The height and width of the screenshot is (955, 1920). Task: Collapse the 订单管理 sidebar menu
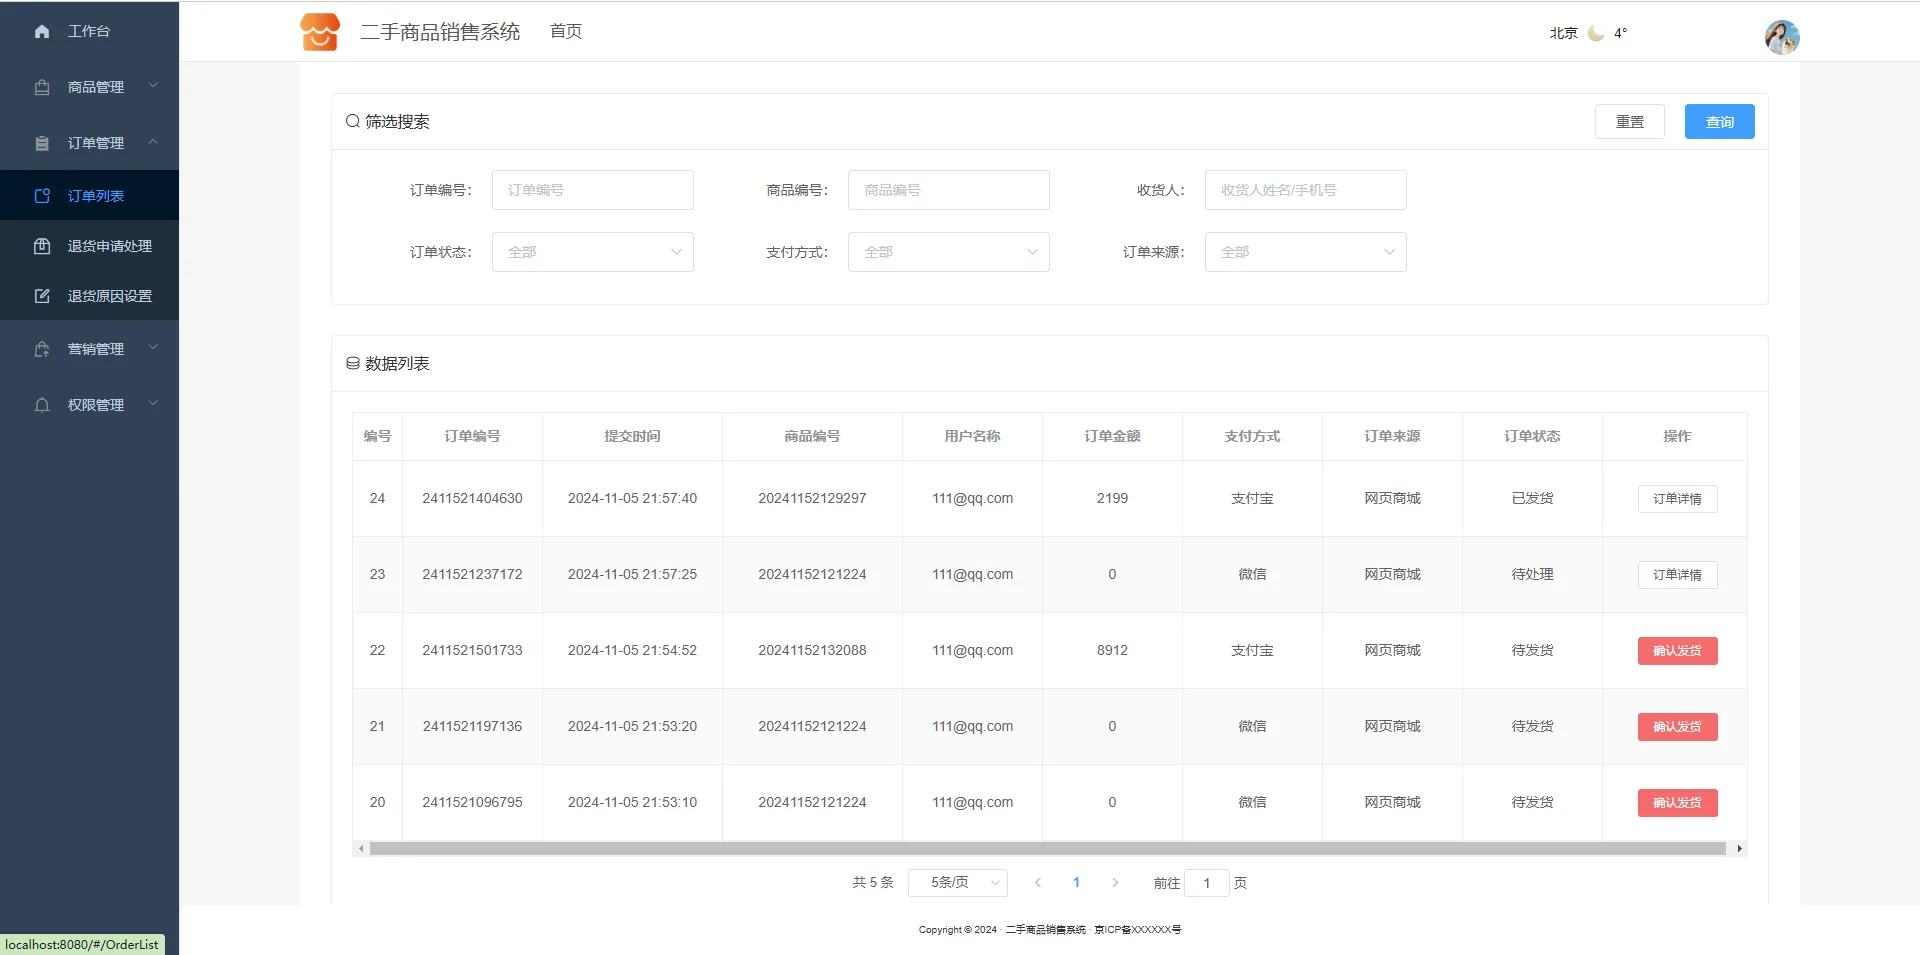(x=96, y=143)
